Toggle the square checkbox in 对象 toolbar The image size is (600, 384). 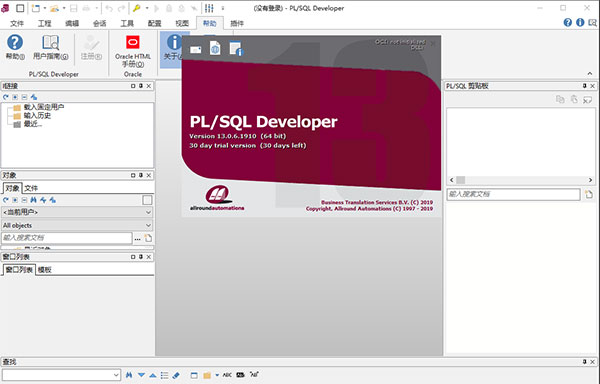coord(147,200)
